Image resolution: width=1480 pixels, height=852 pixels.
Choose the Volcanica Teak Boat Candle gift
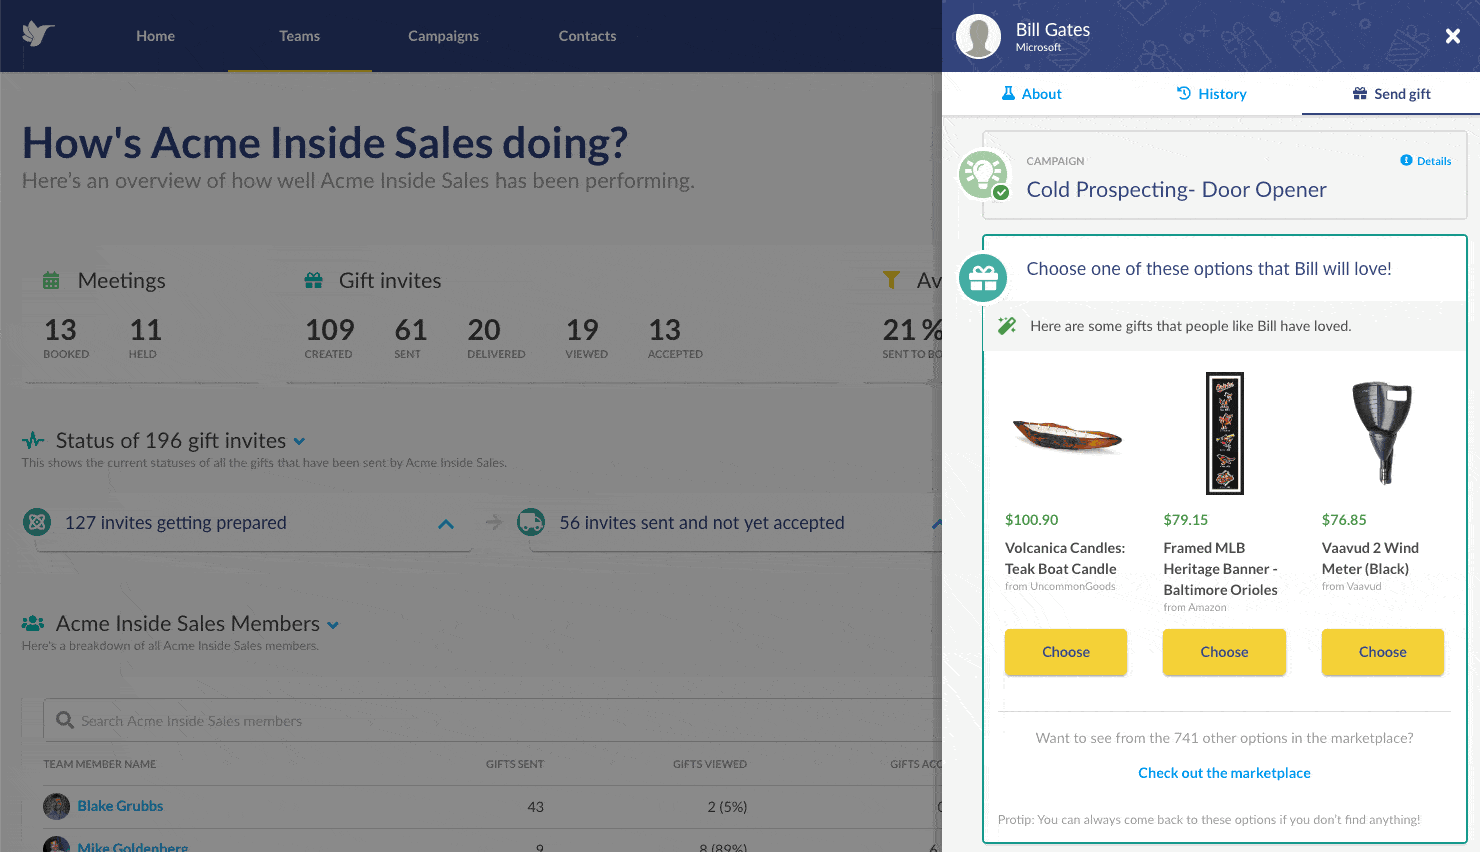[x=1066, y=652]
